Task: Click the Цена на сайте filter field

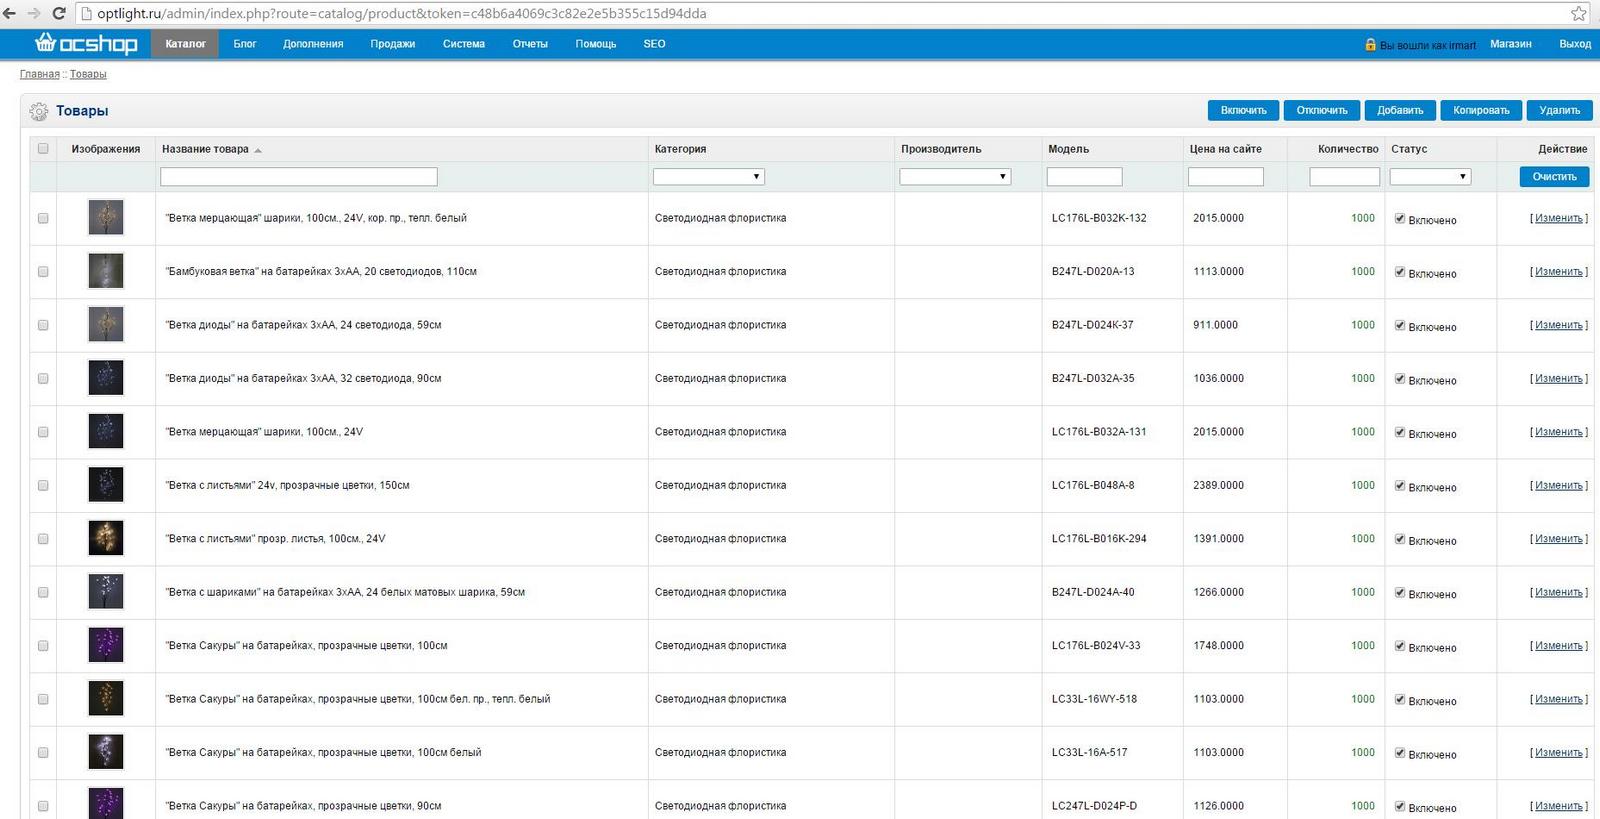Action: [1226, 176]
